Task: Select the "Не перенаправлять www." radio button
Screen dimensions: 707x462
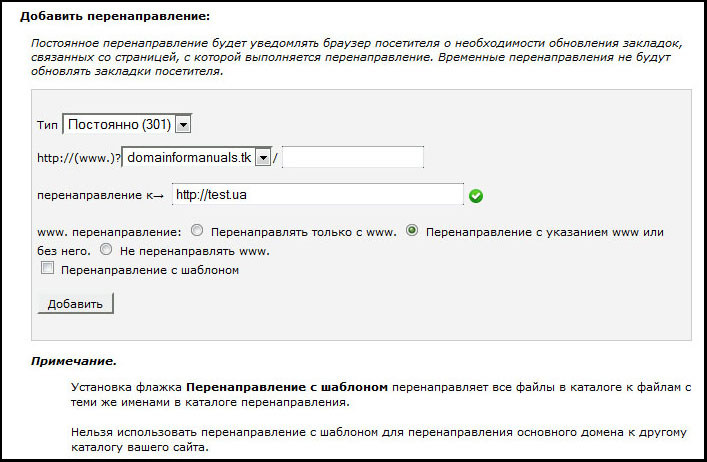Action: [106, 249]
